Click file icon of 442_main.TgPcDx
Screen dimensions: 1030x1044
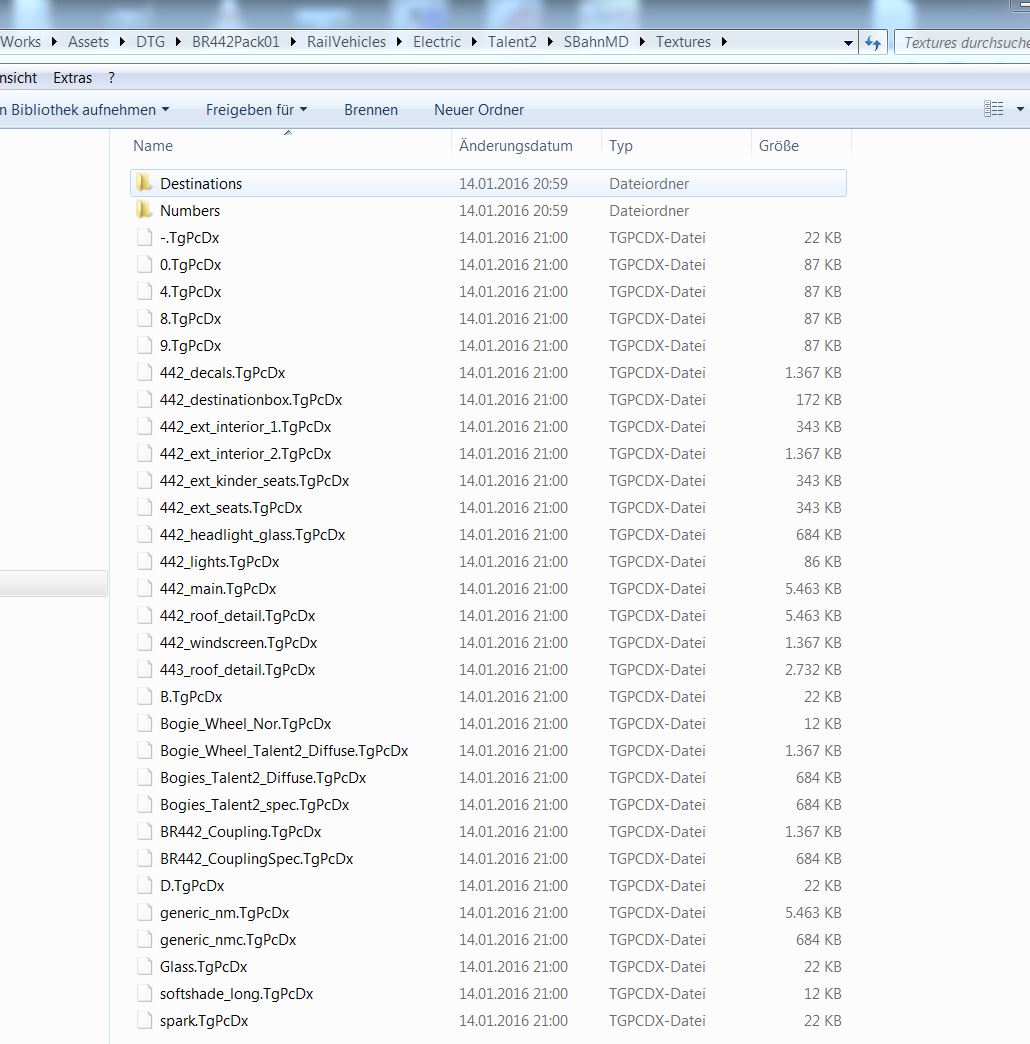click(144, 588)
